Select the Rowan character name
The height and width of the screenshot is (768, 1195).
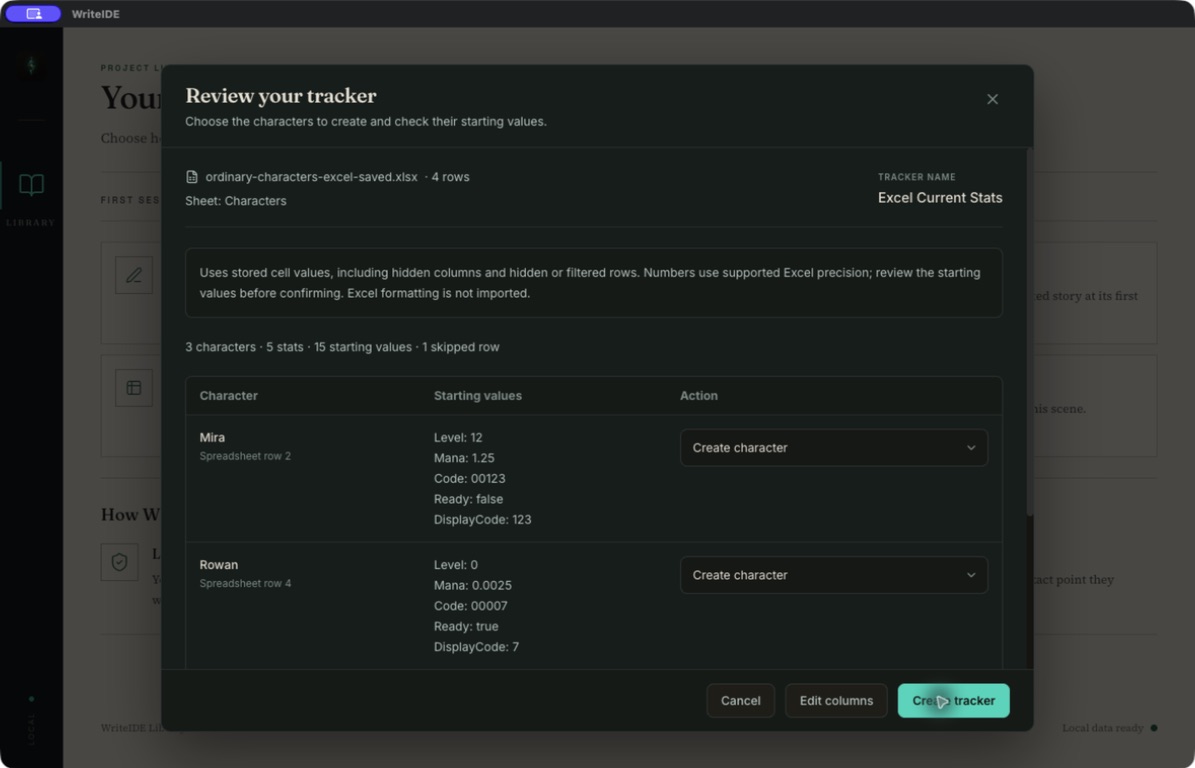(219, 565)
